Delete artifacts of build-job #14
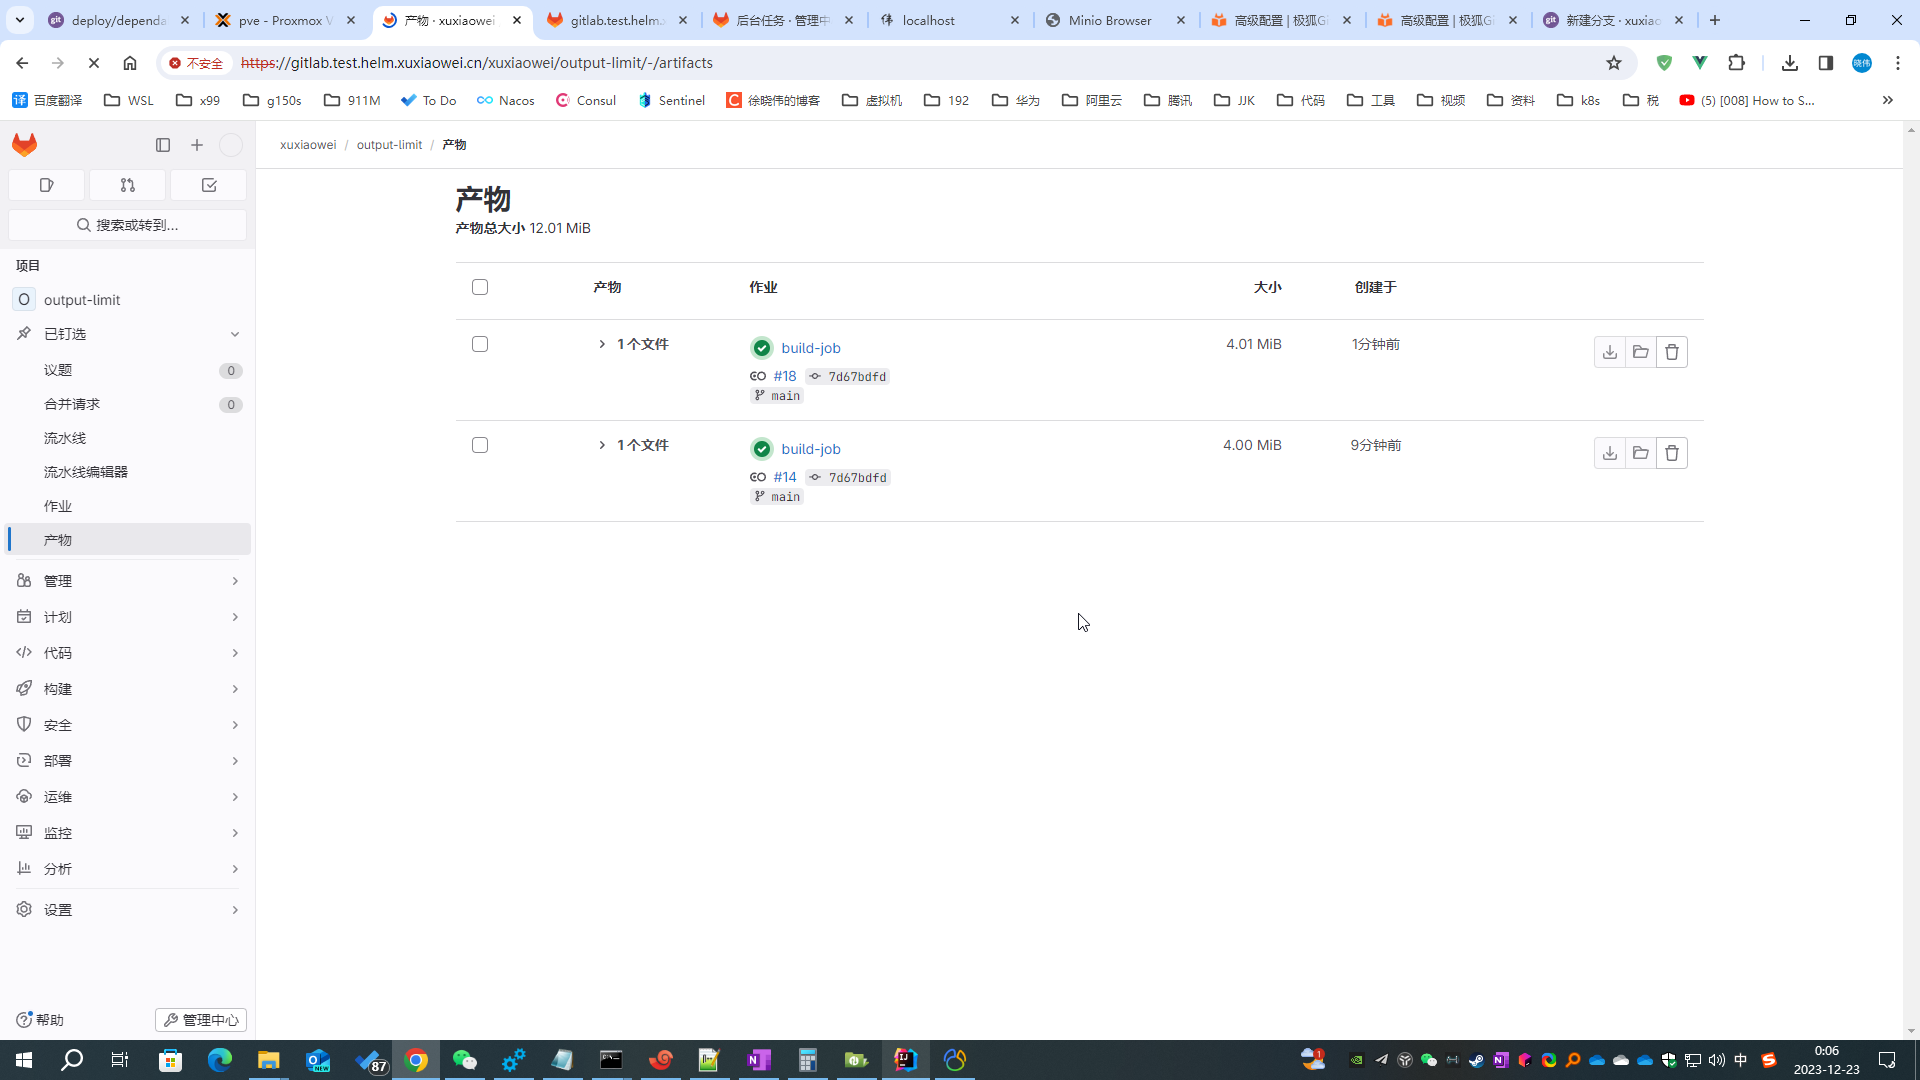 1671,453
